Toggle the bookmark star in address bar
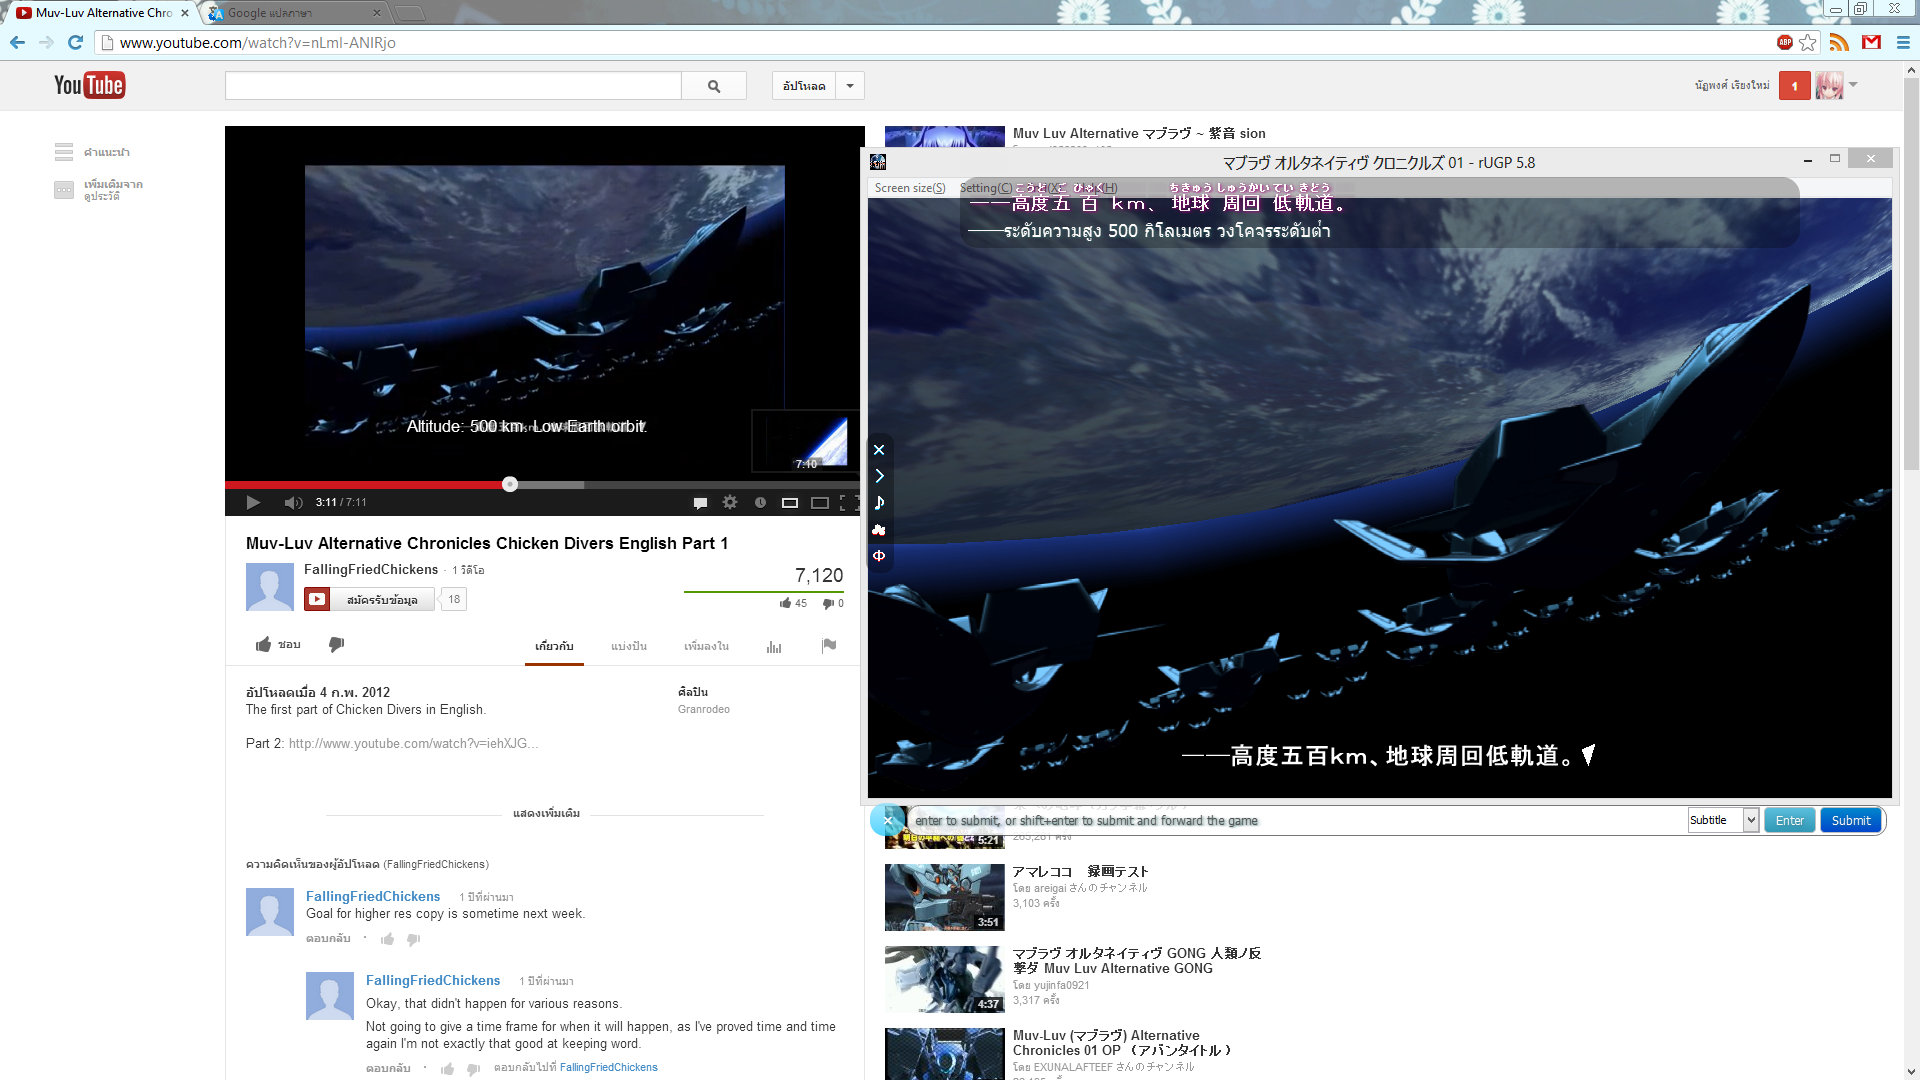Image resolution: width=1920 pixels, height=1080 pixels. pyautogui.click(x=1808, y=43)
